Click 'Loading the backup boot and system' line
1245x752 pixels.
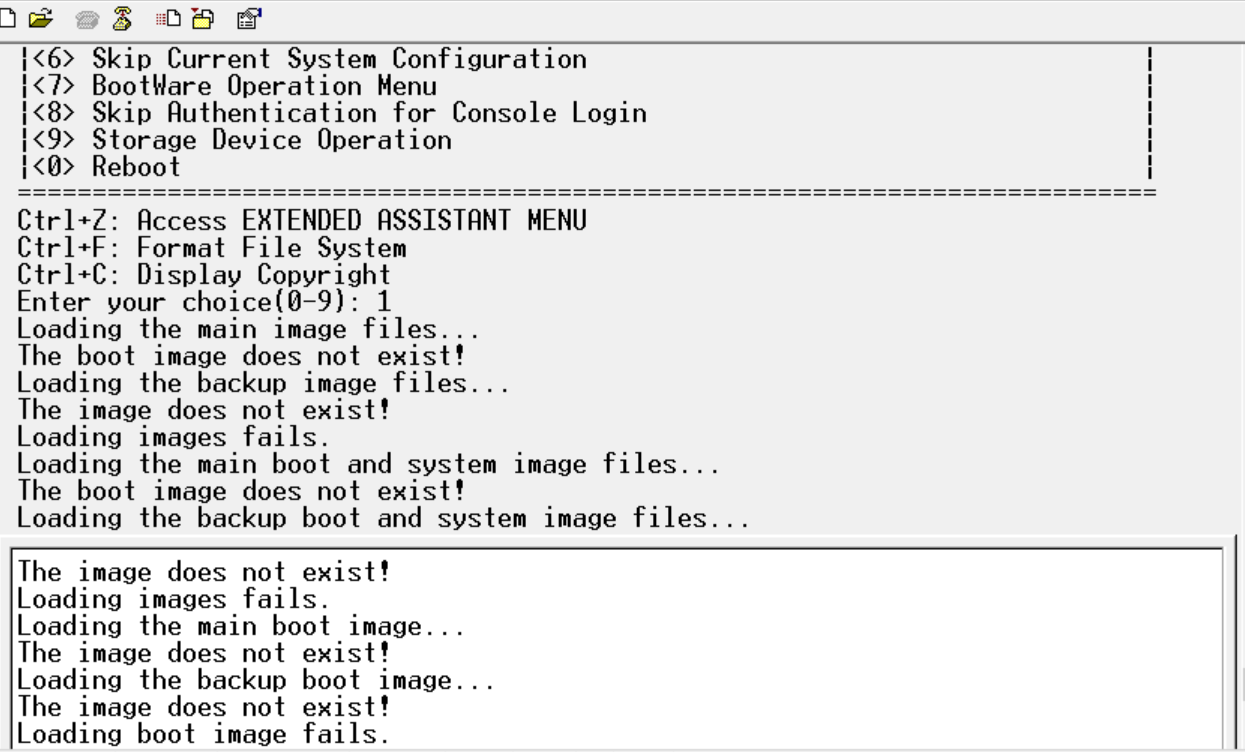383,518
